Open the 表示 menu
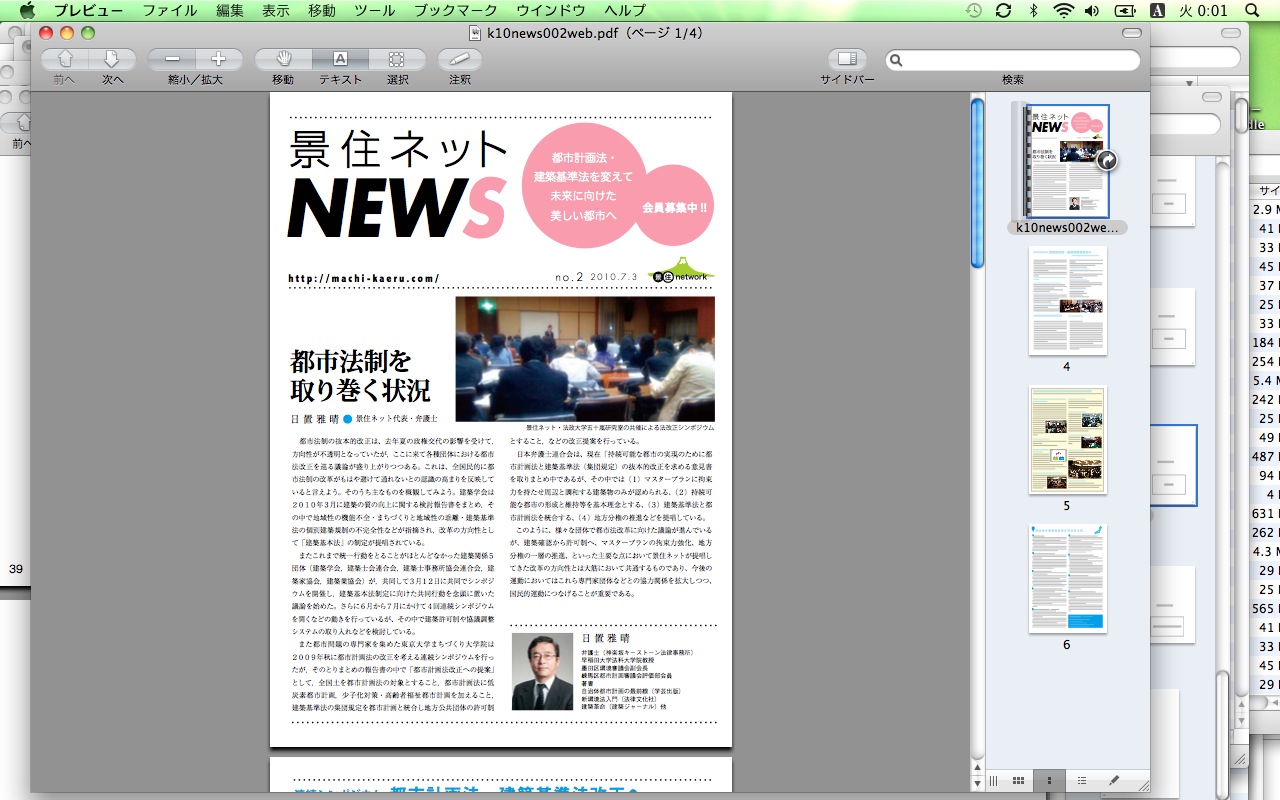This screenshot has width=1280, height=800. (275, 11)
